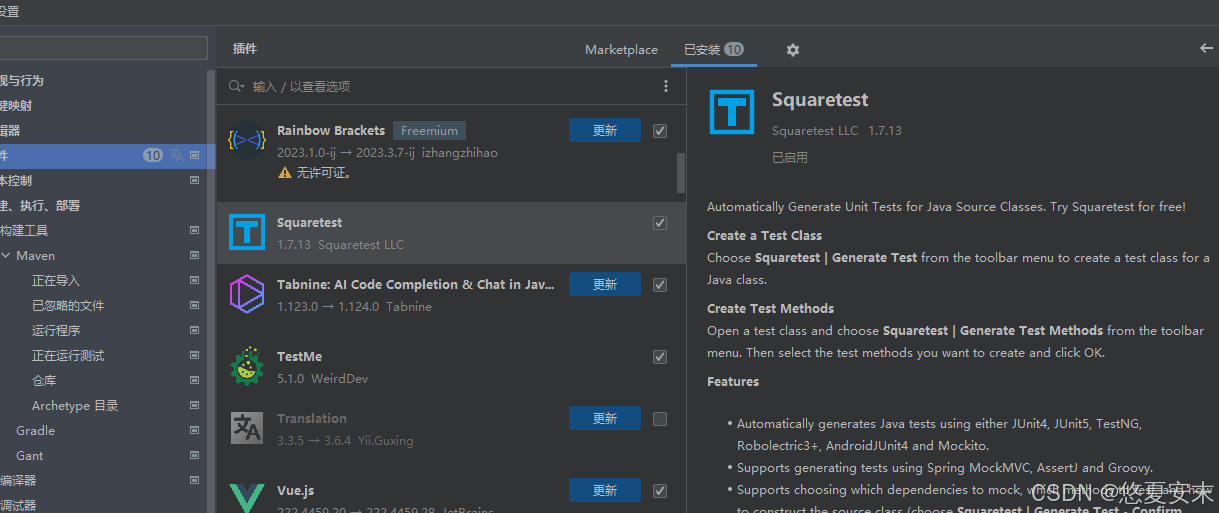Open the plugin settings gear menu
The image size is (1219, 513).
(793, 50)
